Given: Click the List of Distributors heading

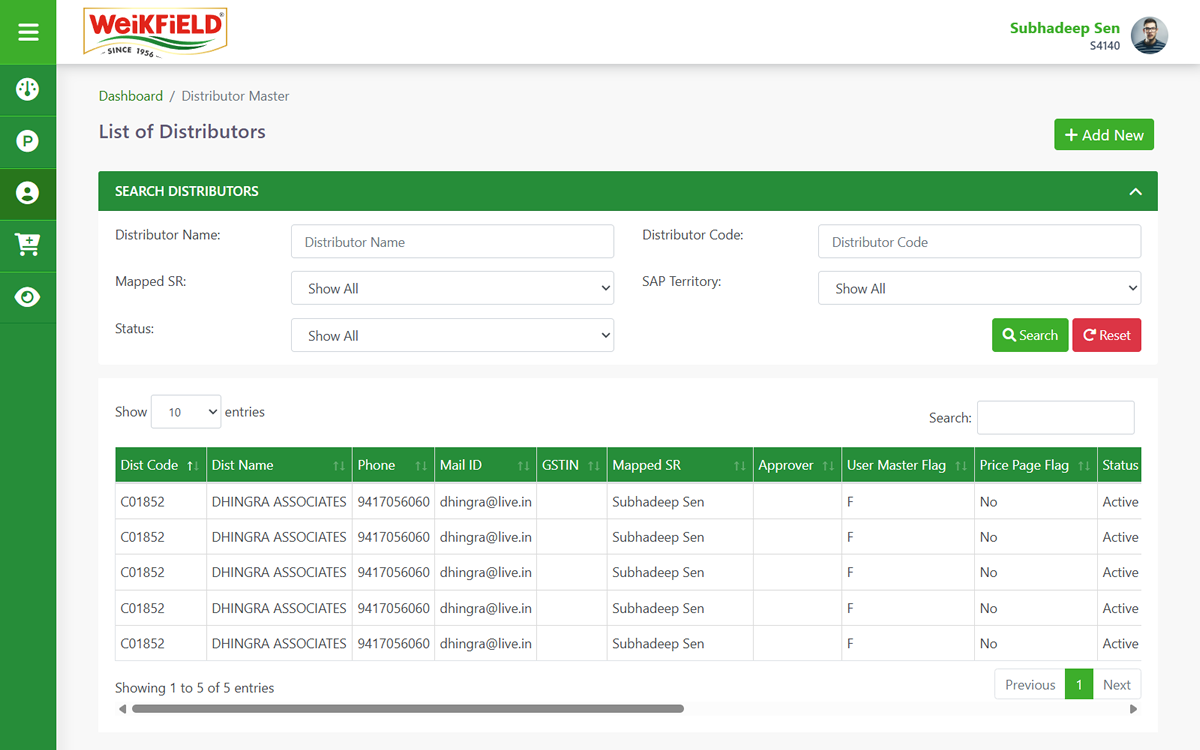Looking at the screenshot, I should 182,132.
